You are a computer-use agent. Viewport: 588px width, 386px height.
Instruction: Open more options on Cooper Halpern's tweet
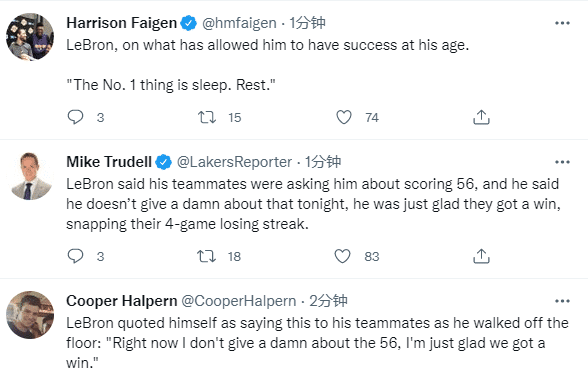pos(562,301)
